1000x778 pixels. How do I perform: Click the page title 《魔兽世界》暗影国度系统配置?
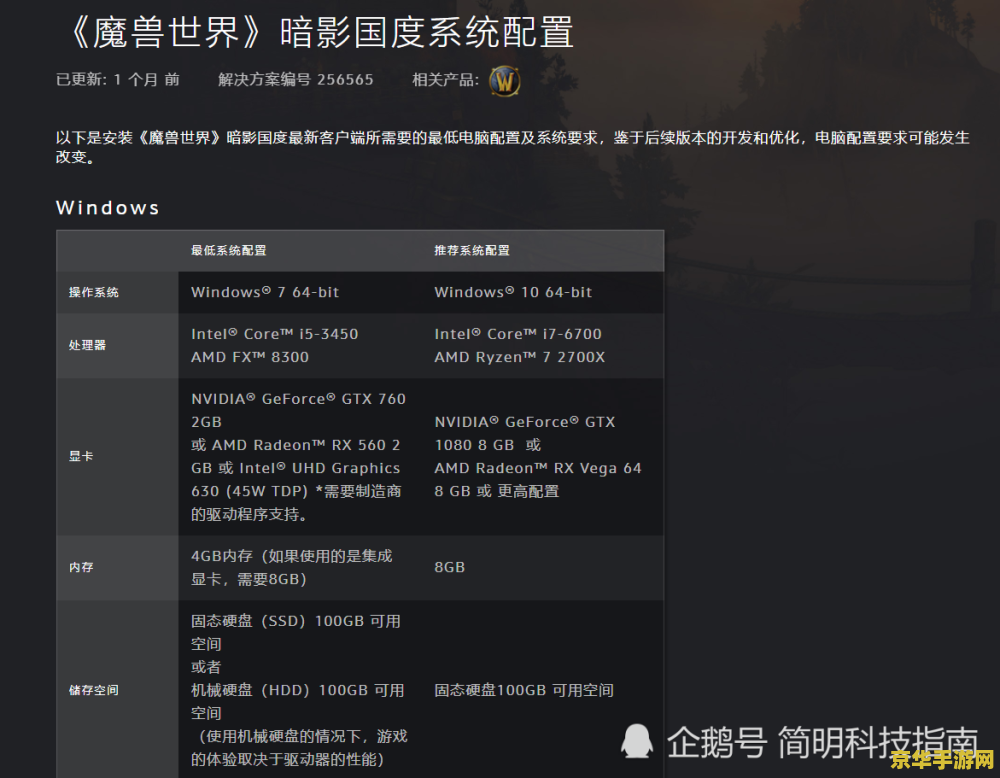(319, 33)
